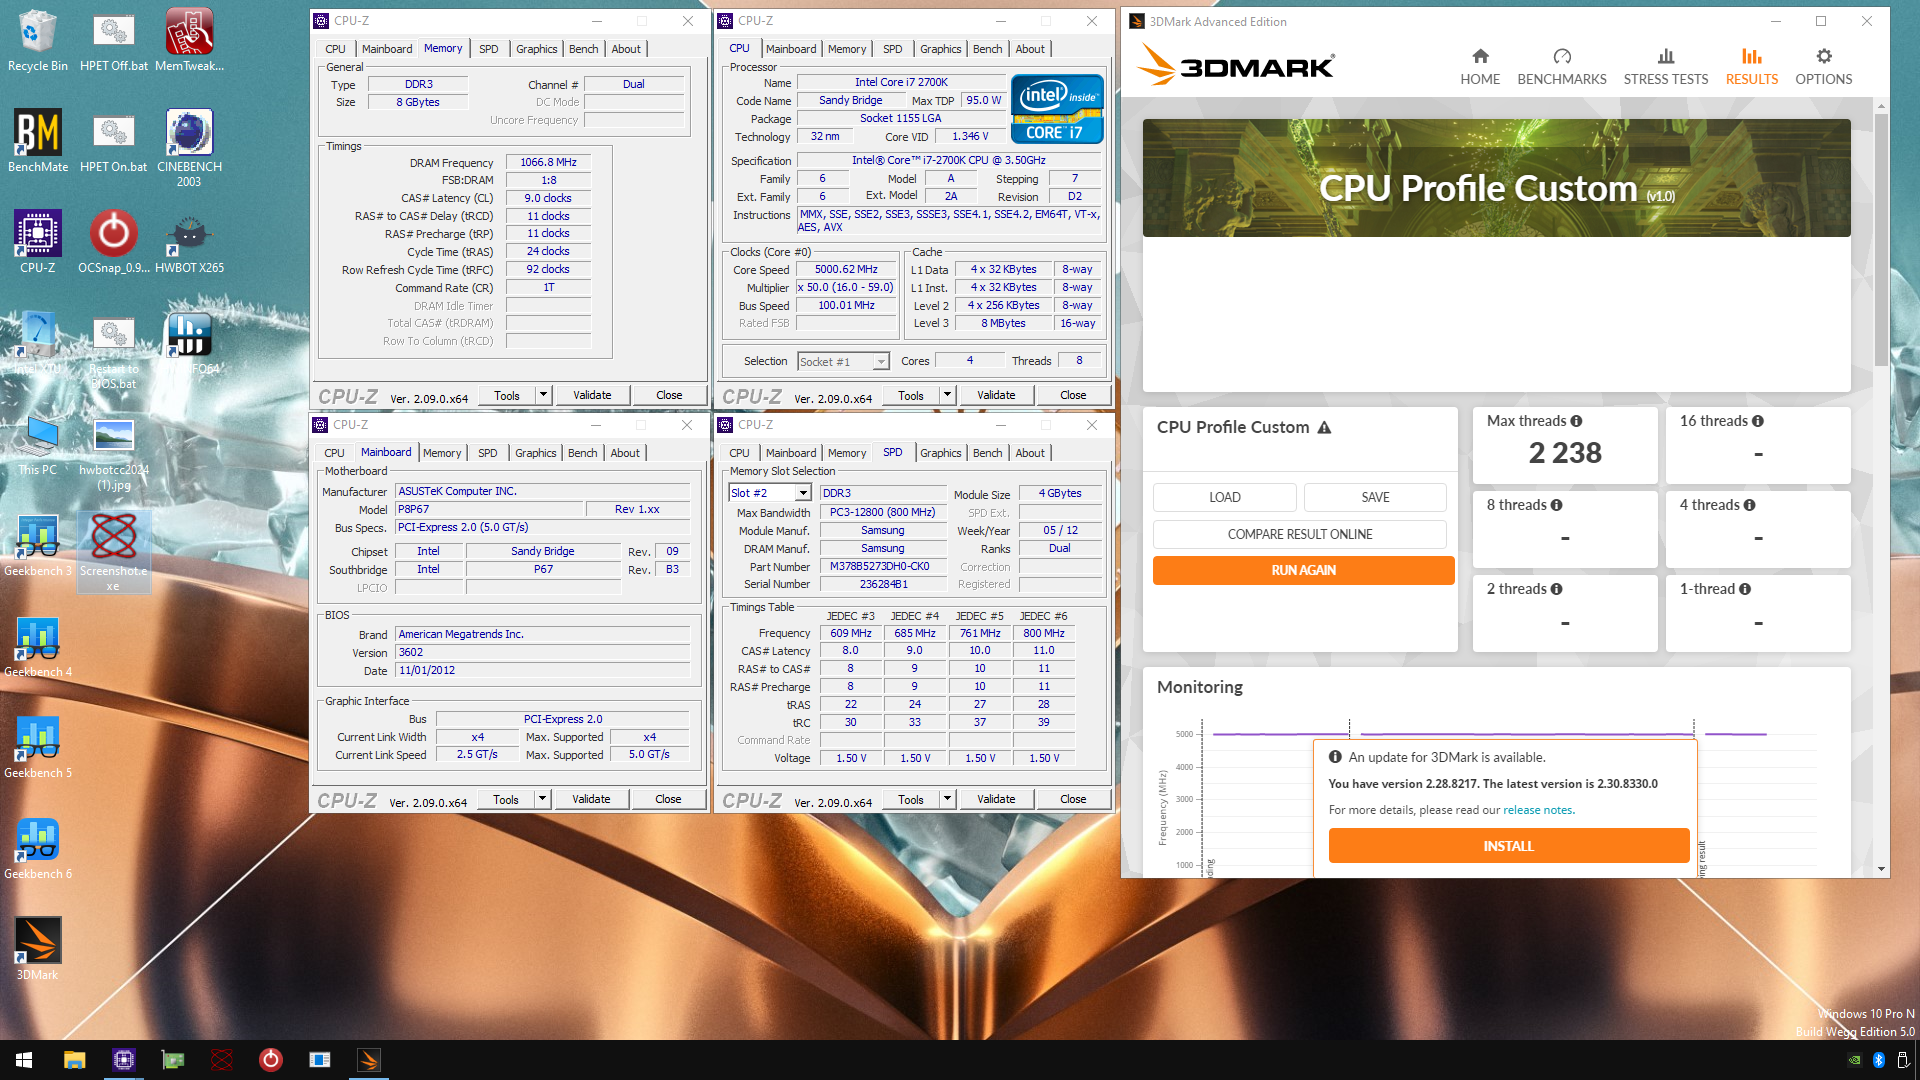Open the This PC desktop icon
Screen dimensions: 1920x1080
(38, 444)
